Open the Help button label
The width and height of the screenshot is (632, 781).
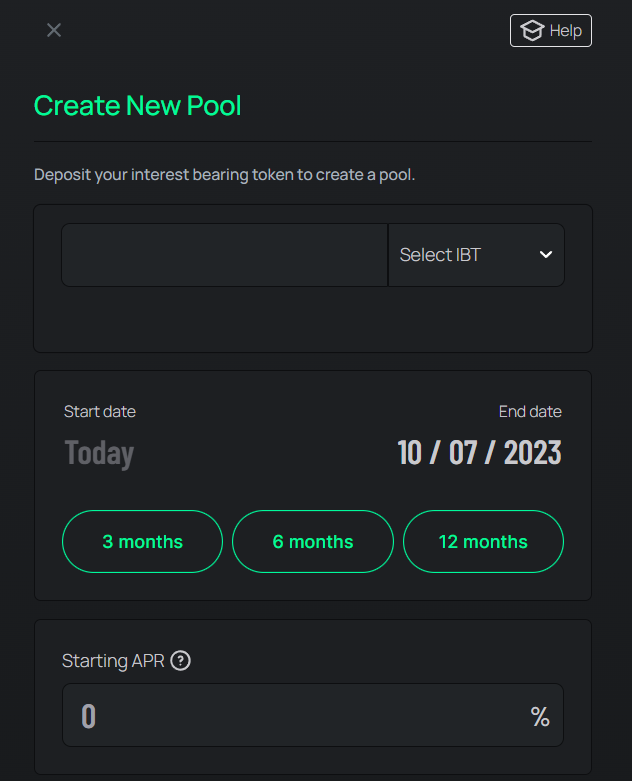pyautogui.click(x=566, y=31)
